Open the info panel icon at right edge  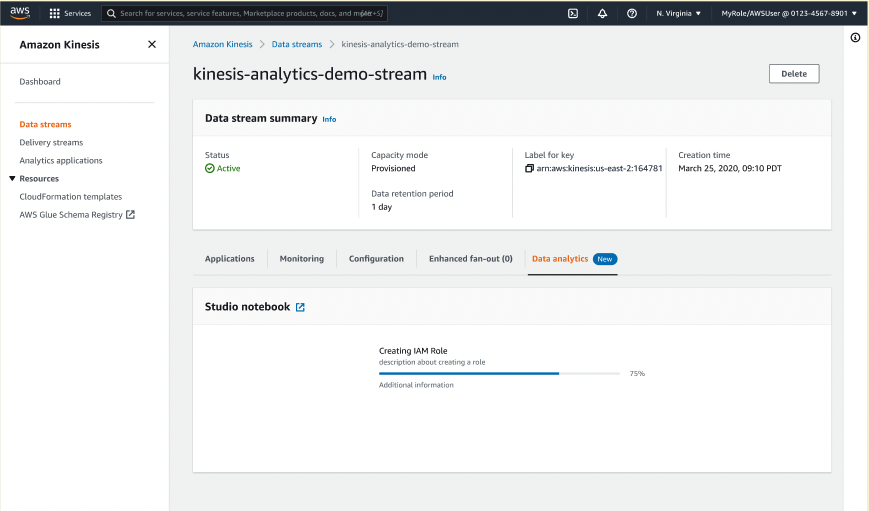pyautogui.click(x=856, y=38)
